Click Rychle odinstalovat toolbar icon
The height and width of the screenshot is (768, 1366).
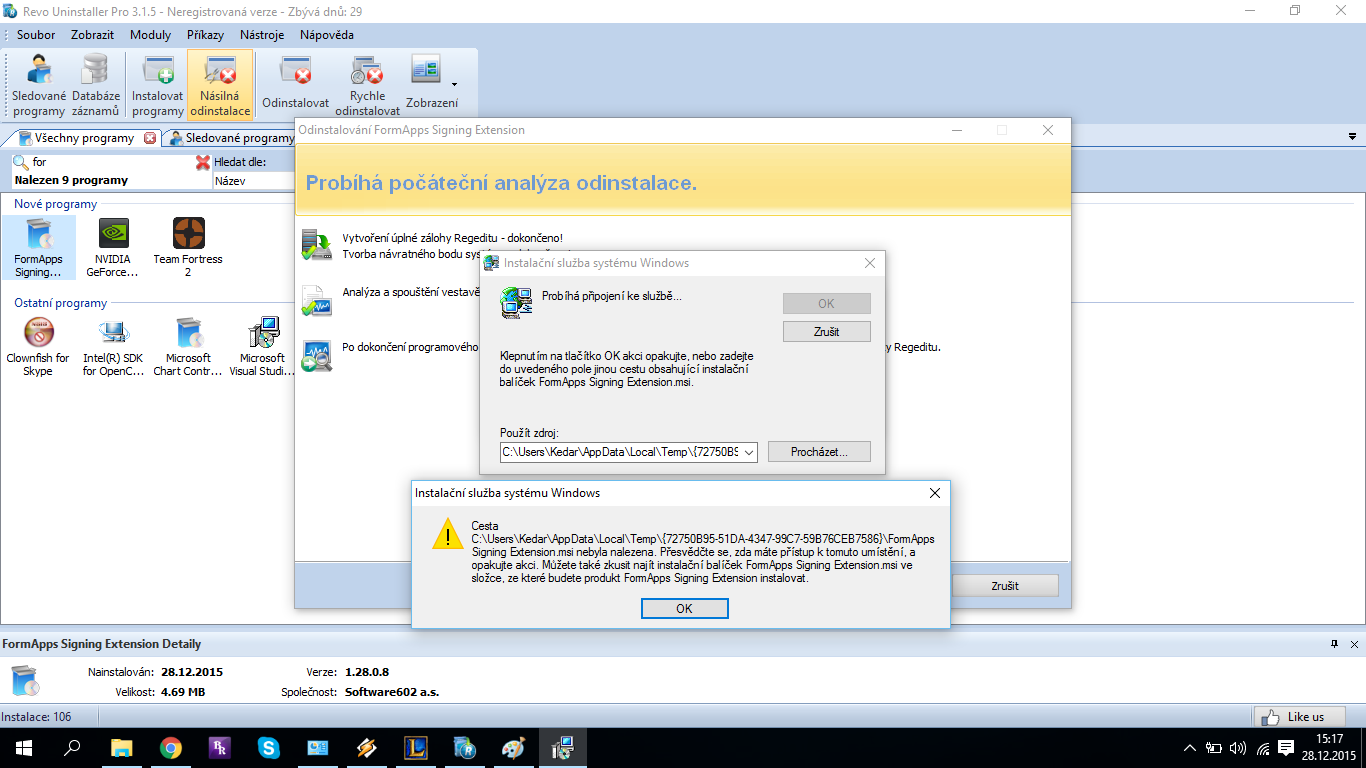(x=367, y=85)
